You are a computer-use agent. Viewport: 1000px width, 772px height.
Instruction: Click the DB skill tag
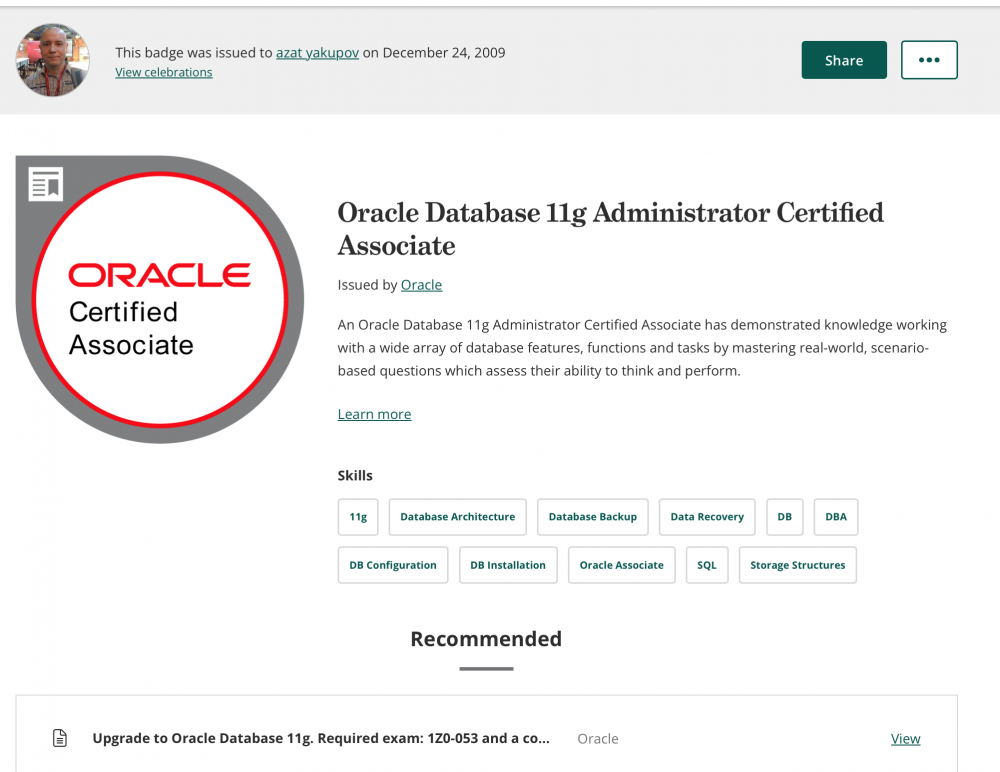point(785,517)
